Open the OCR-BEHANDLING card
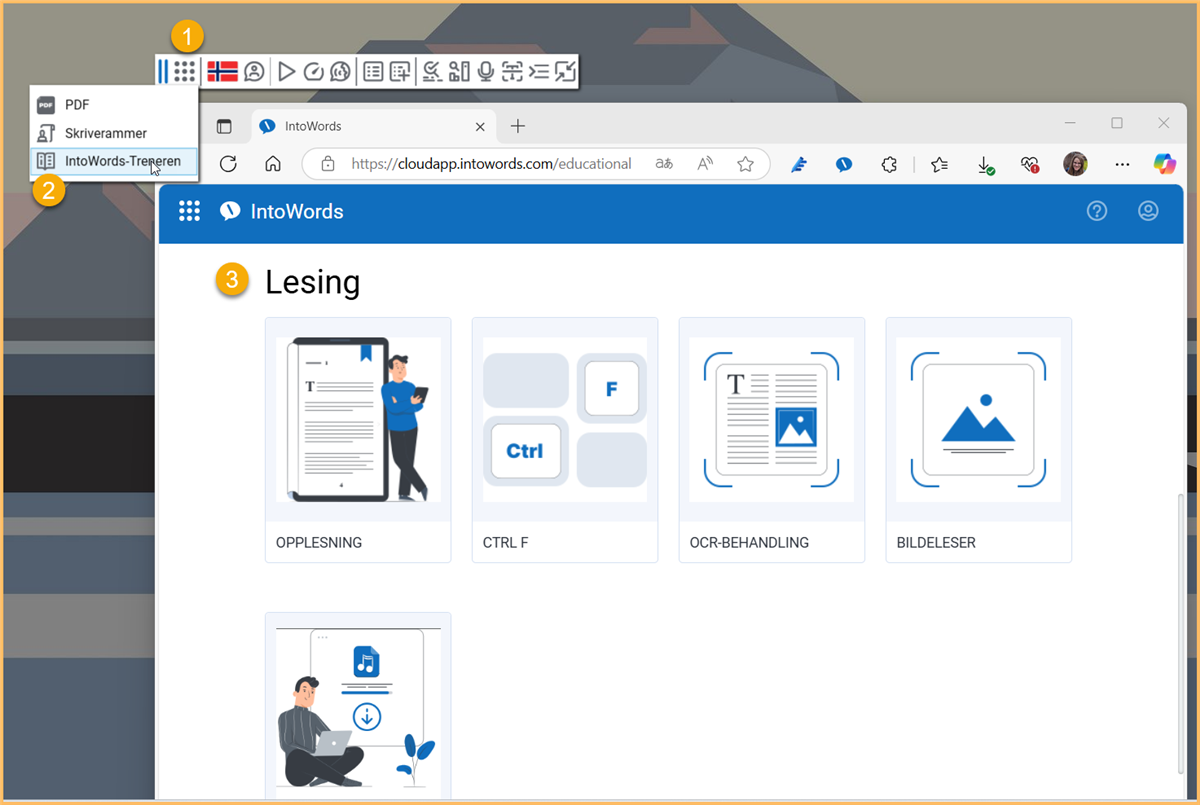 click(x=772, y=440)
